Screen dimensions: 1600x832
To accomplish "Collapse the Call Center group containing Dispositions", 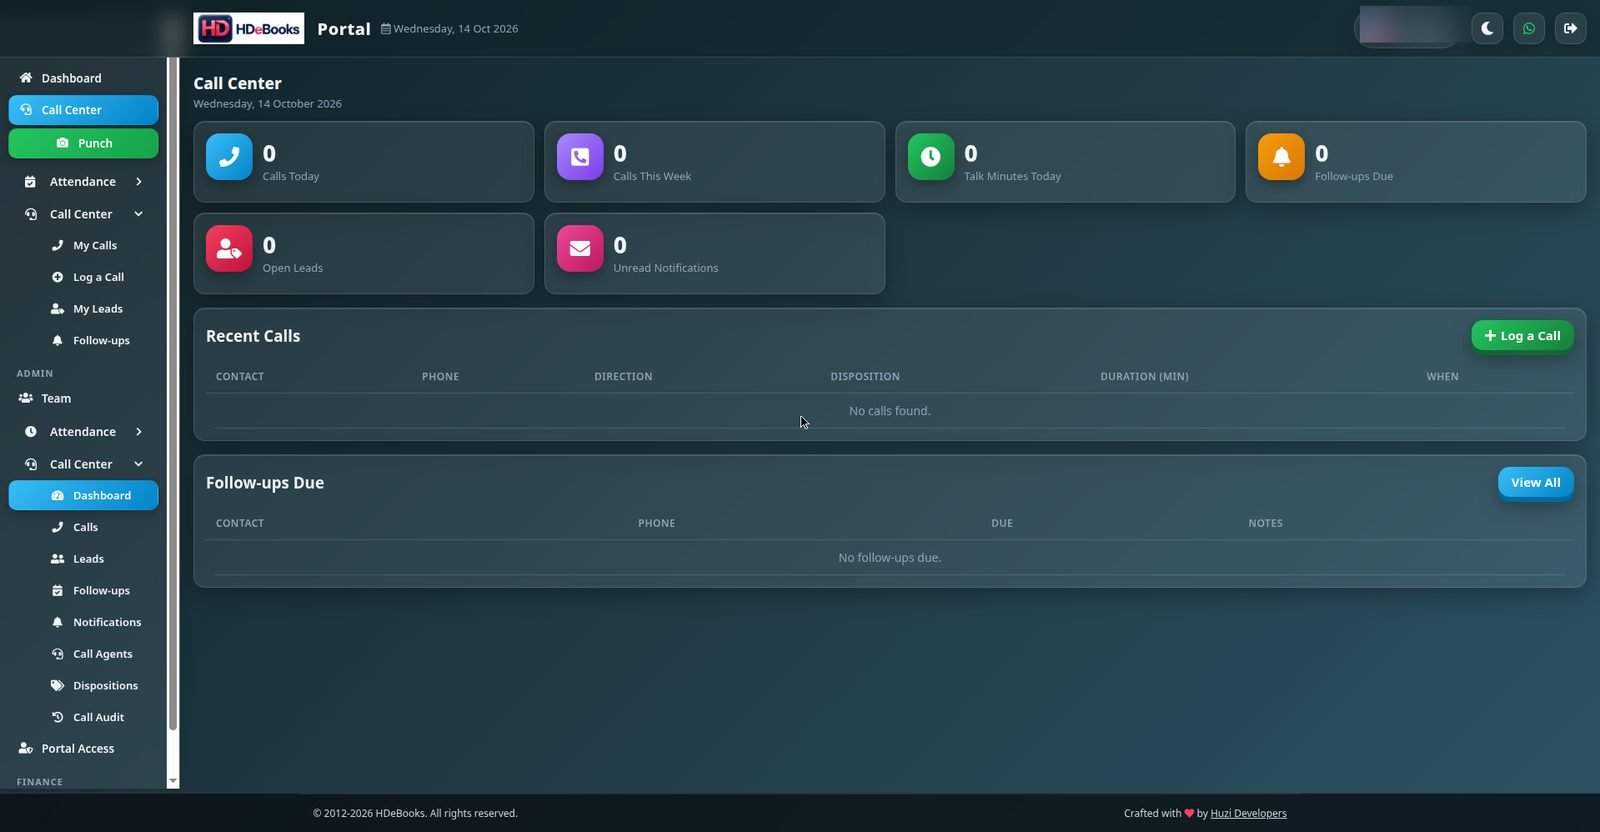I will click(84, 464).
